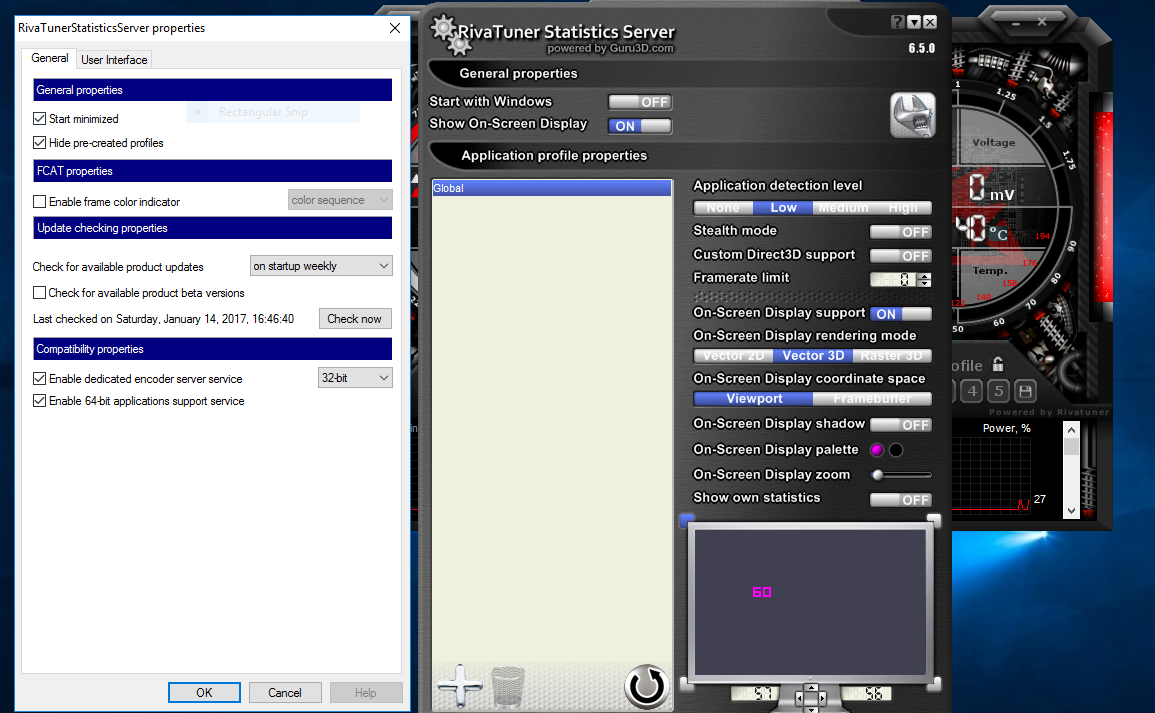Open RivaTuner help question mark icon

coord(897,22)
